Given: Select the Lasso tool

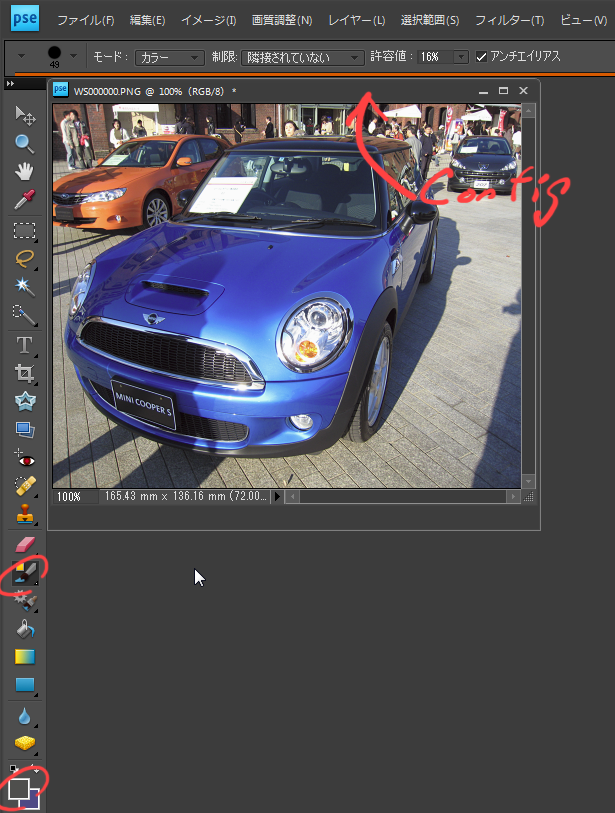Looking at the screenshot, I should 24,258.
